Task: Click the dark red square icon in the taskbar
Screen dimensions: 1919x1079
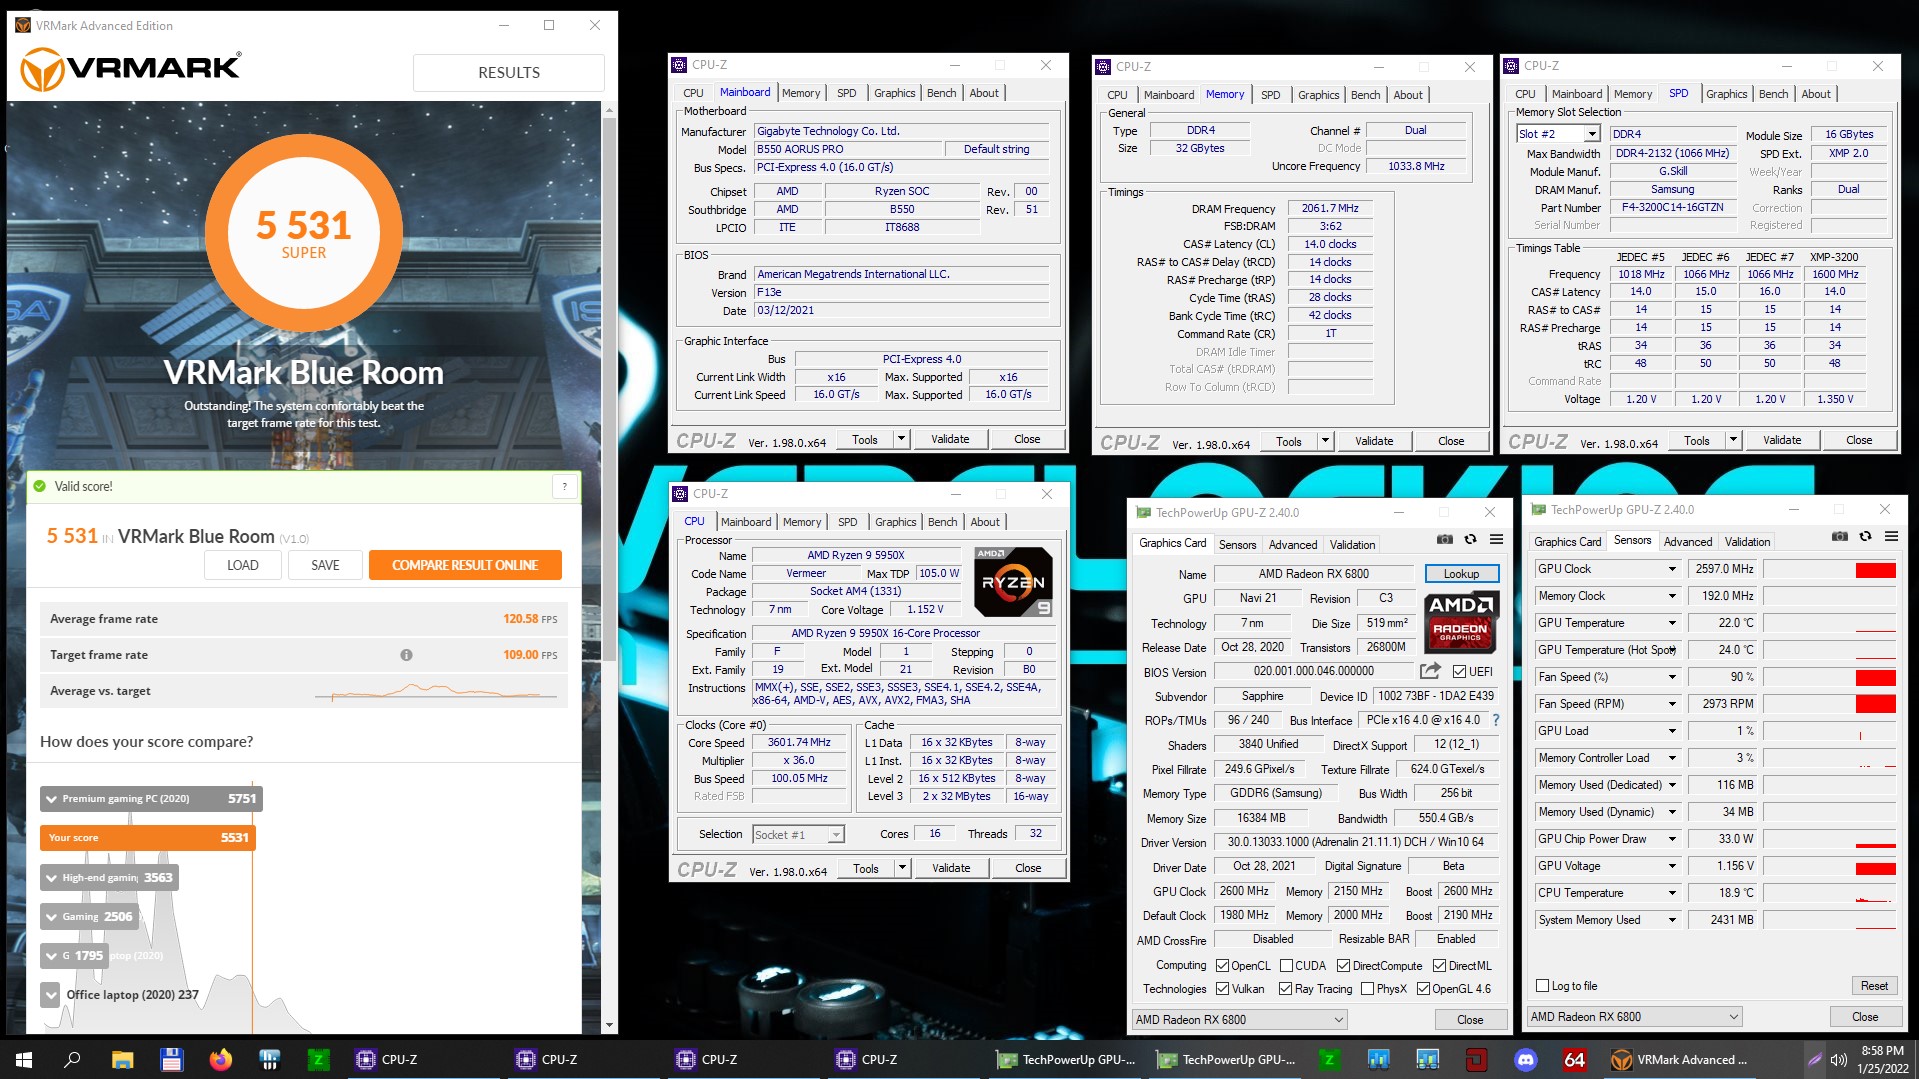Action: point(1476,1060)
